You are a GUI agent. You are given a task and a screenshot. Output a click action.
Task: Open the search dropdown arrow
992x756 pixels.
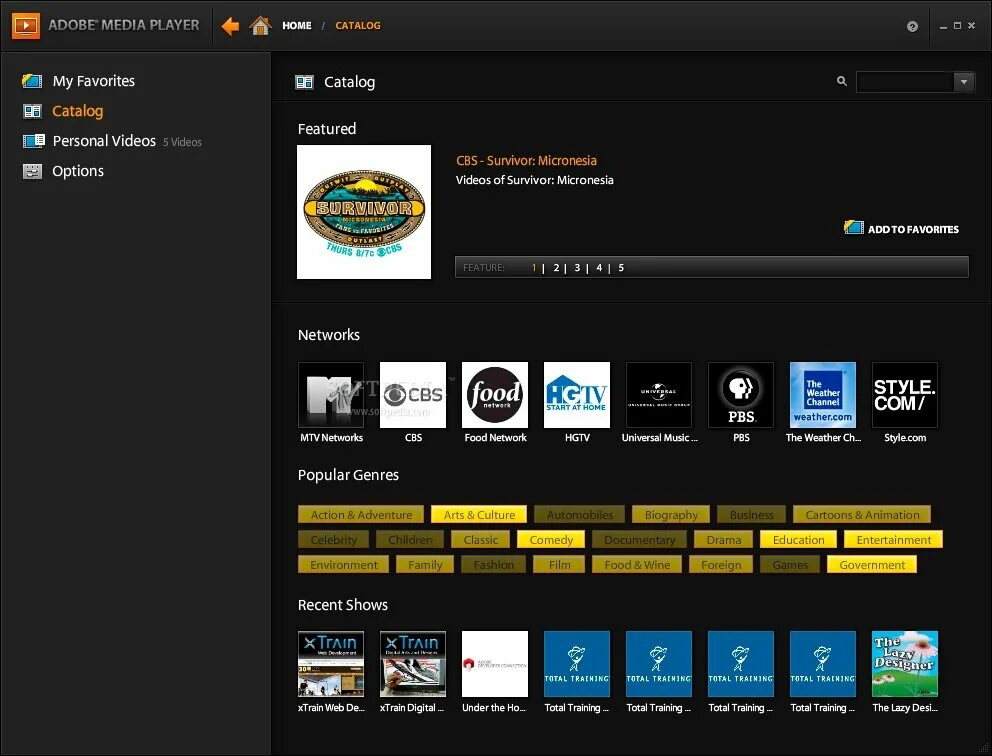click(x=964, y=82)
